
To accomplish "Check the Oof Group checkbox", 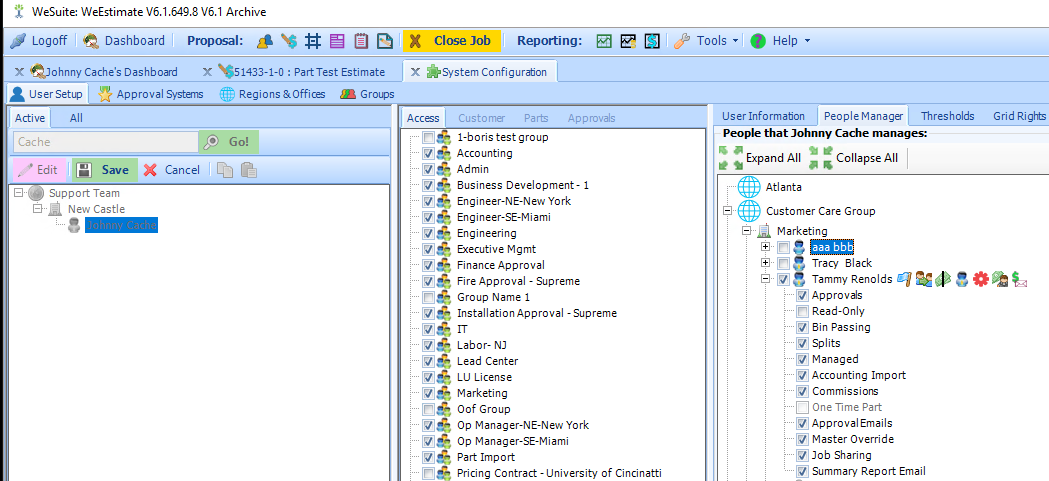I will (429, 409).
